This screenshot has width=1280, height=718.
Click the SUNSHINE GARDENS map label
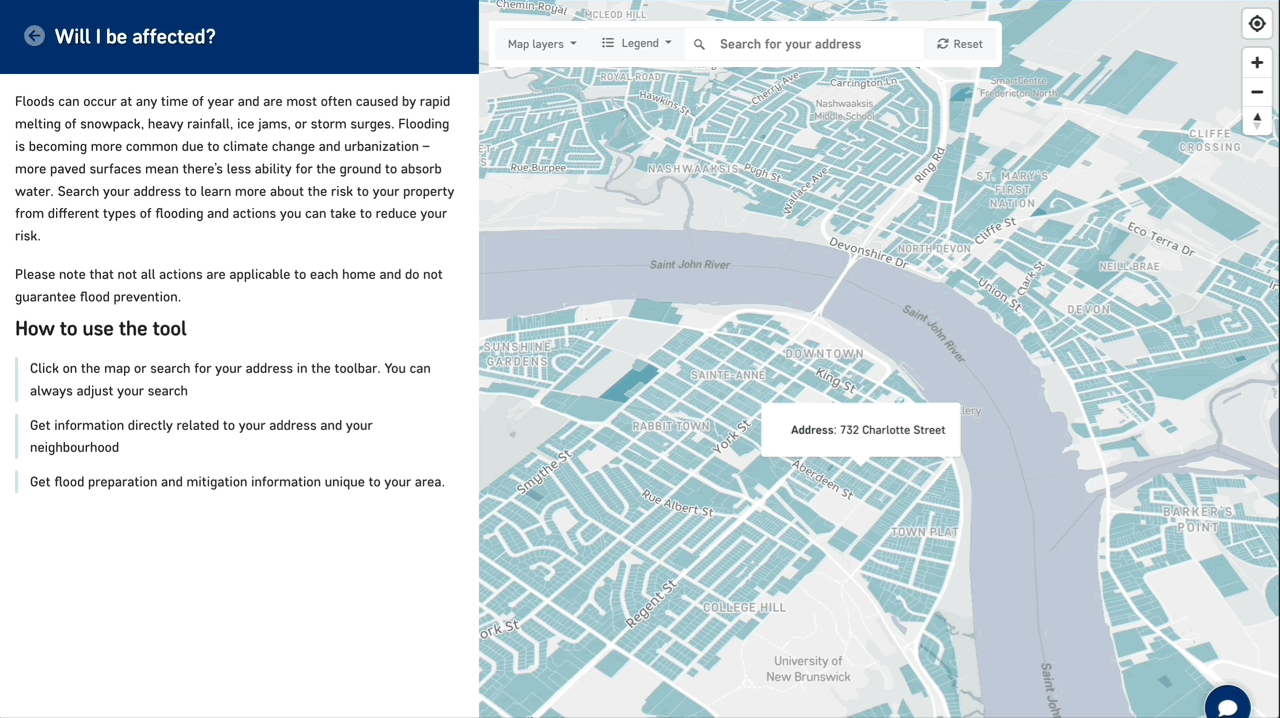point(516,354)
